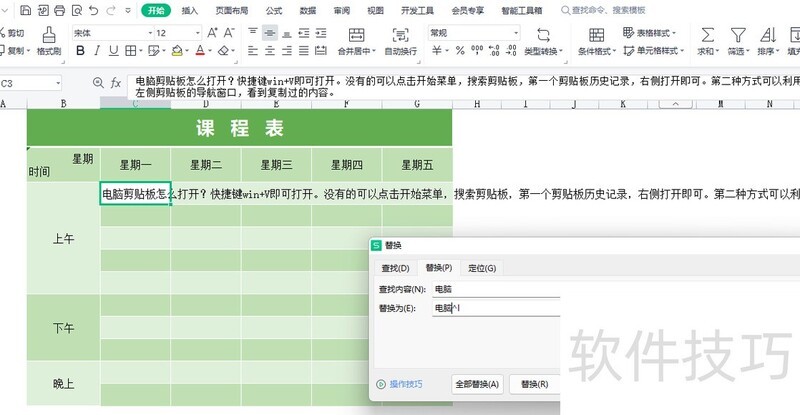Decrease decimal places
The image size is (800, 415).
[x=511, y=50]
